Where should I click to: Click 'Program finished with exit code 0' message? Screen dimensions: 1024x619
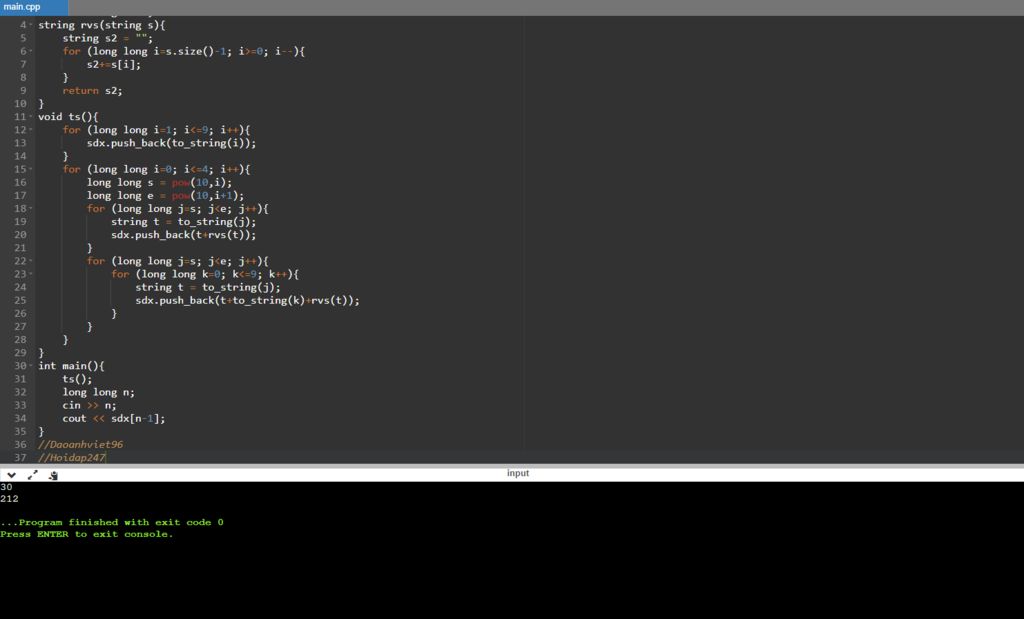tap(112, 522)
